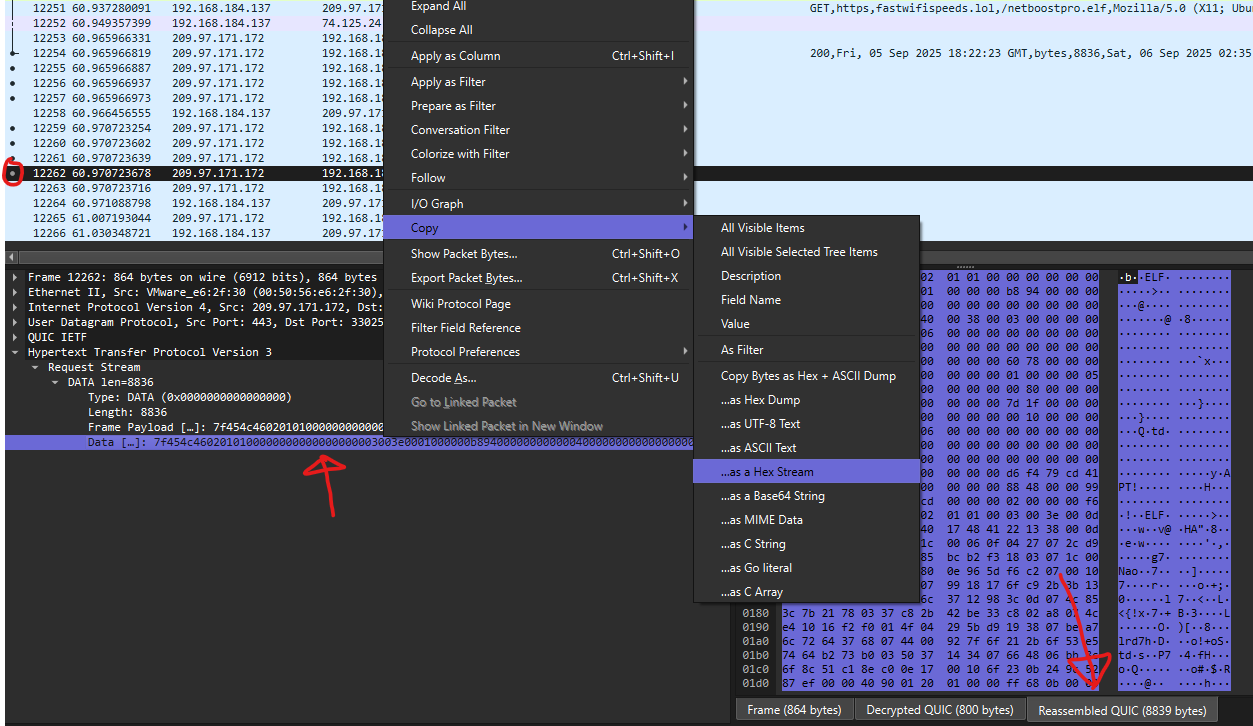Copy bytes as a Base64 String
The image size is (1253, 726).
click(806, 496)
